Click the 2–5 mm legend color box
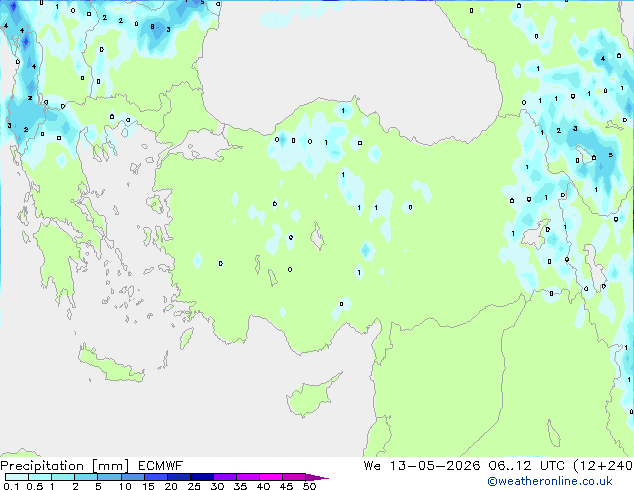Viewport: 634px width, 490px height. point(87,477)
